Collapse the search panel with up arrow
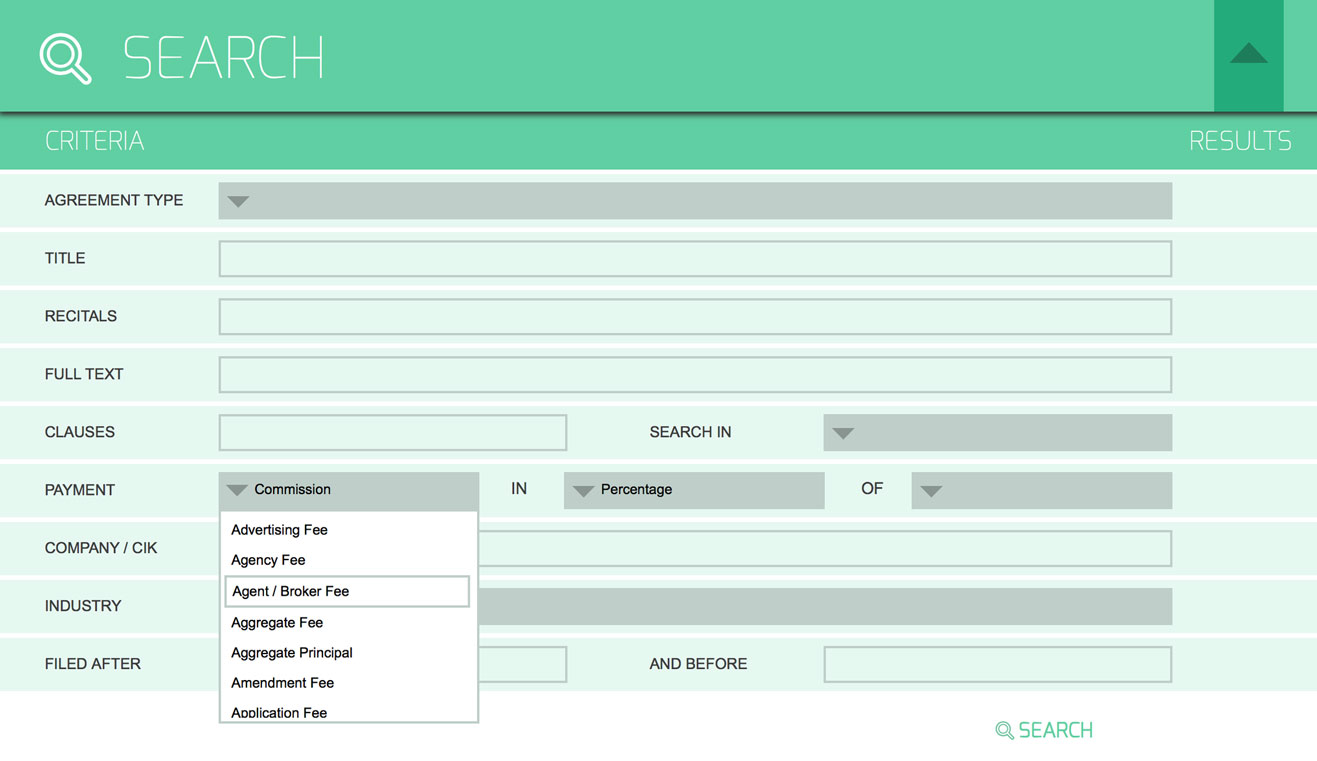The image size is (1317, 761). (x=1248, y=55)
